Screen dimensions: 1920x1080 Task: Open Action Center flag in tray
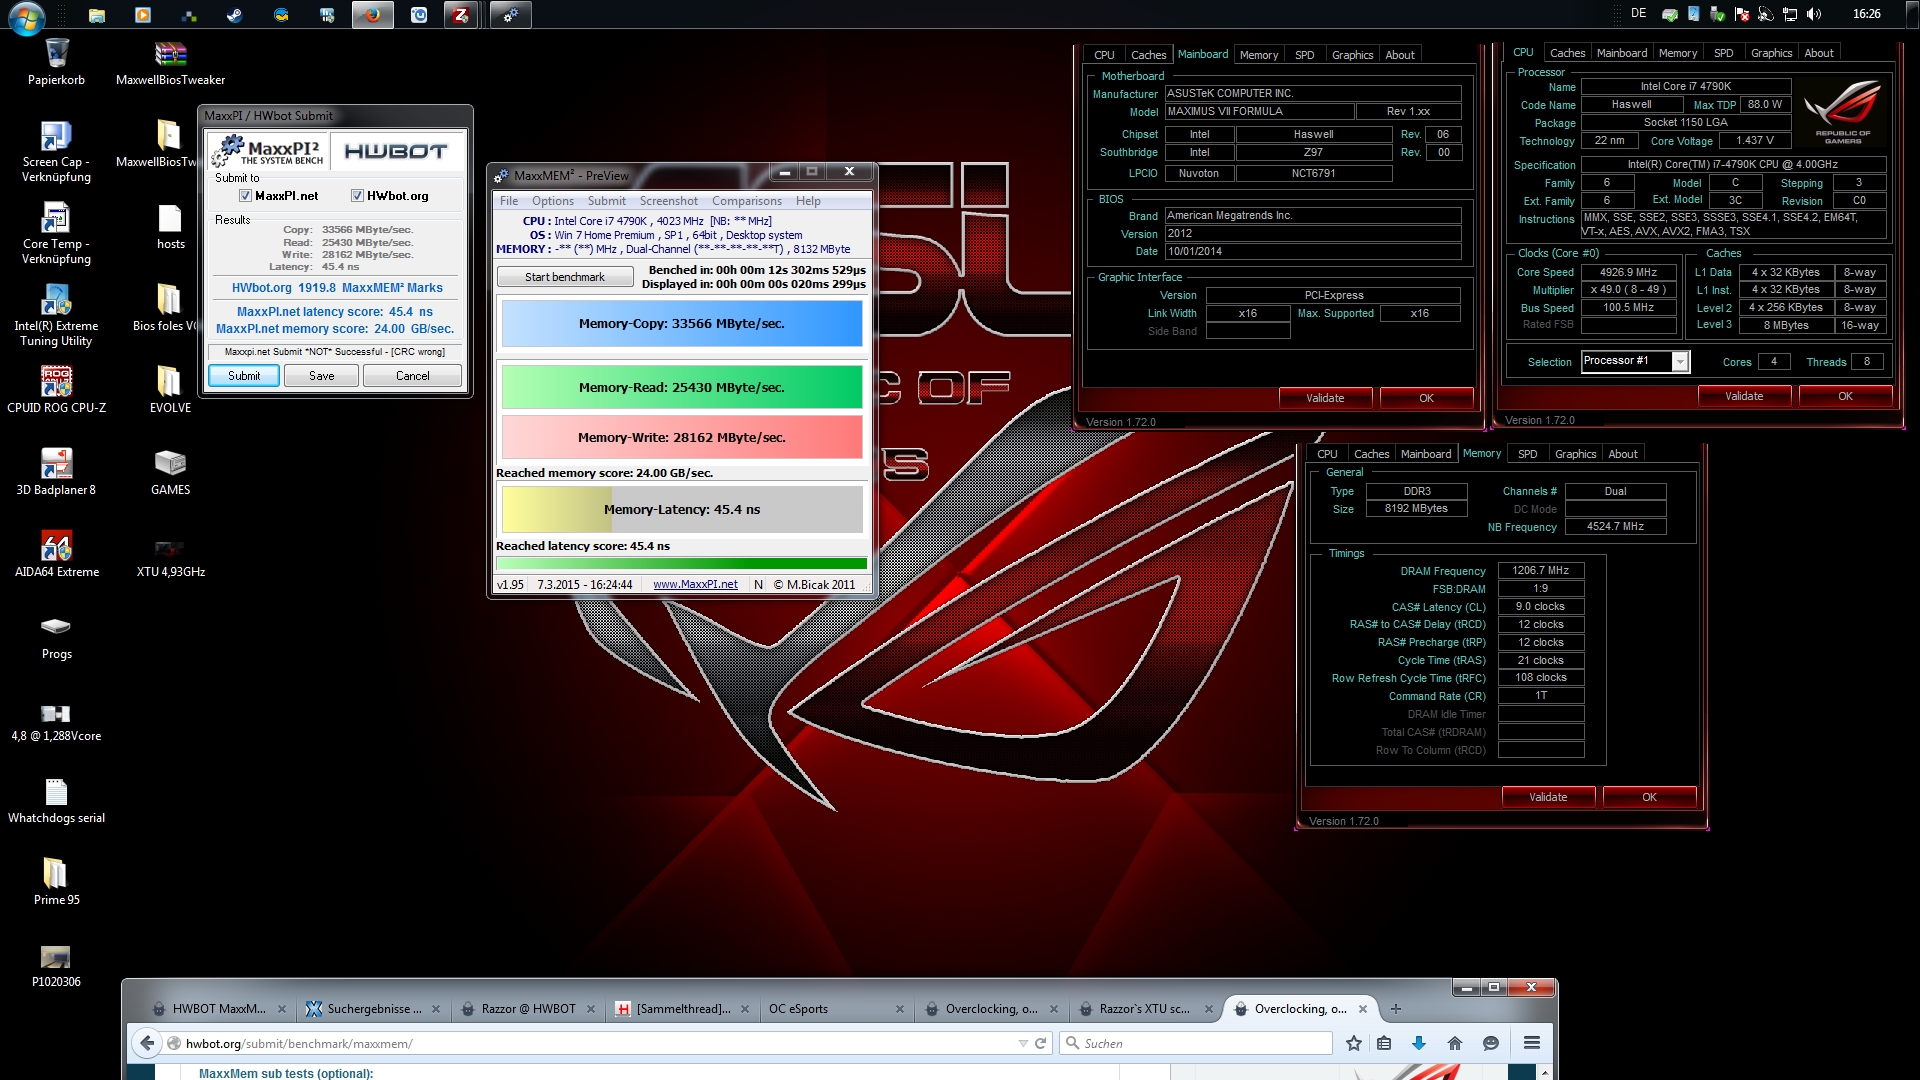[x=1742, y=14]
